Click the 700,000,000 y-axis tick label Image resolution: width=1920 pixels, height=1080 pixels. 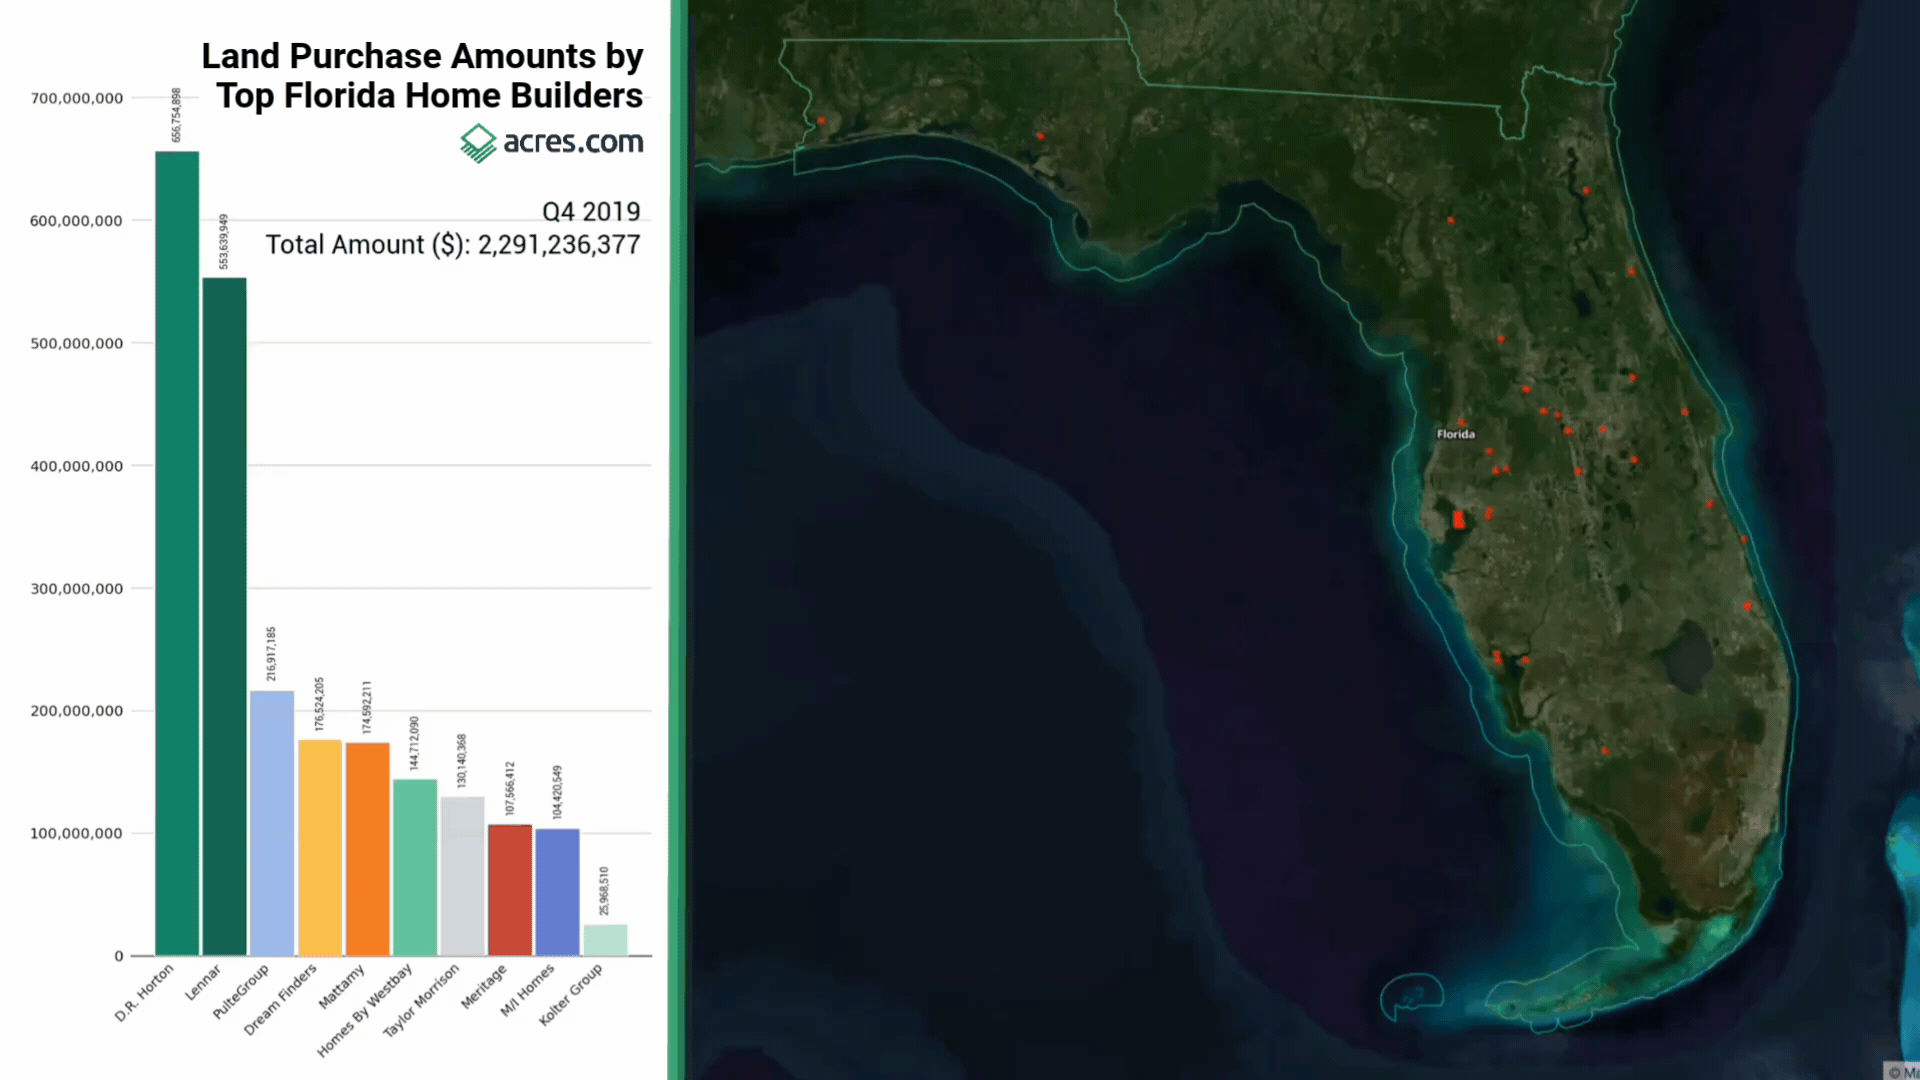[77, 98]
